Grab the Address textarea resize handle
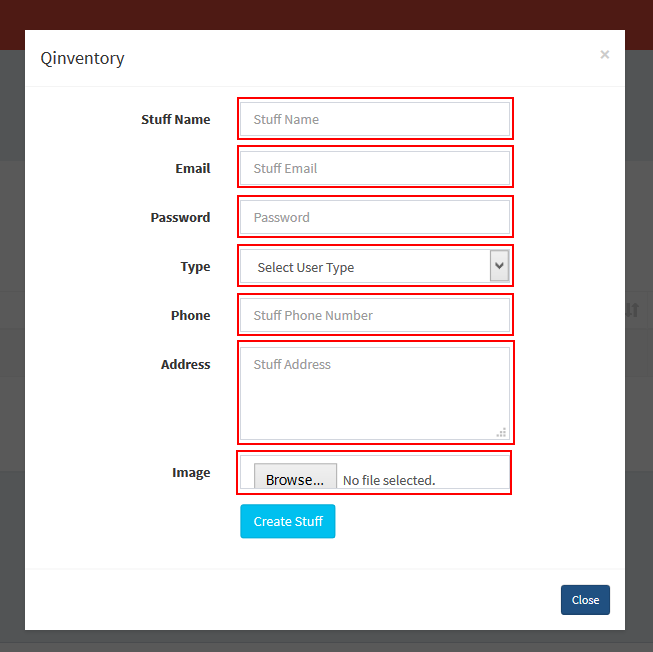Screen dimensions: 653x652 (501, 432)
